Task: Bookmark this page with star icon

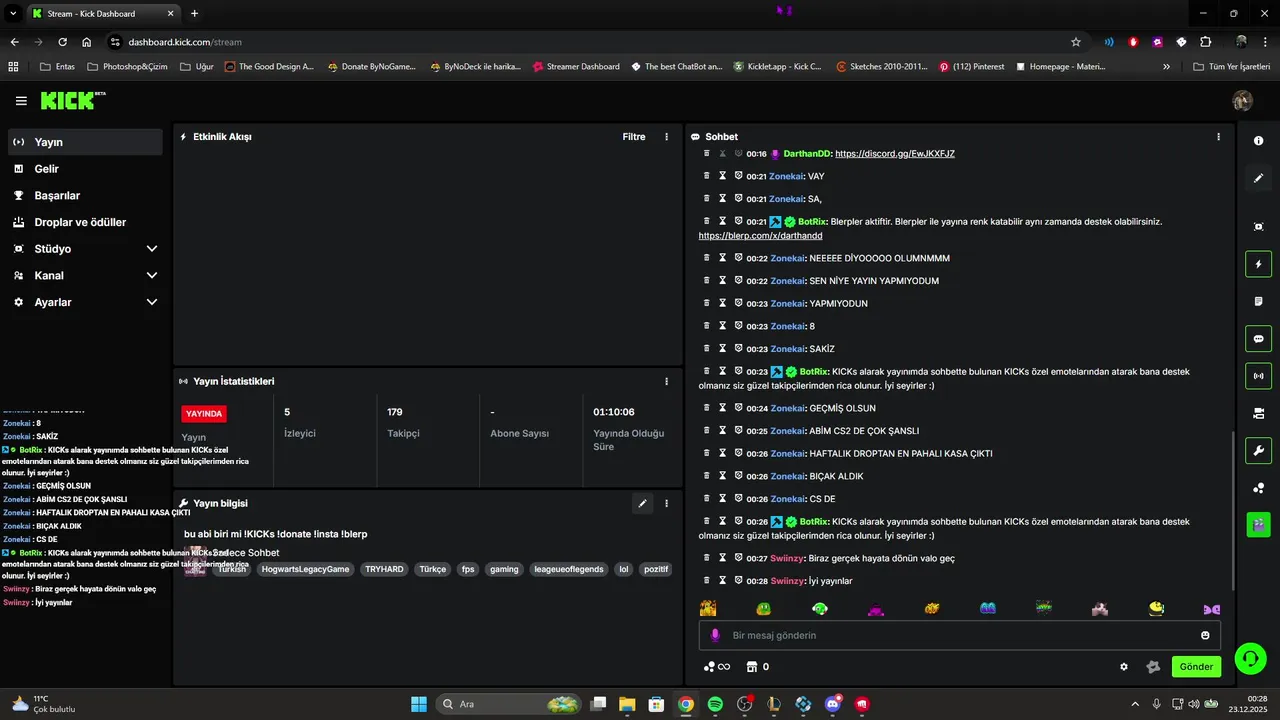Action: (x=1076, y=42)
